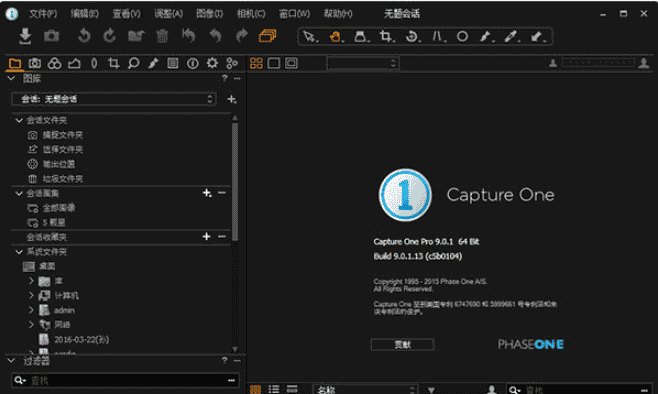Click the rotate right toolbar icon
The height and width of the screenshot is (394, 658).
tap(110, 36)
